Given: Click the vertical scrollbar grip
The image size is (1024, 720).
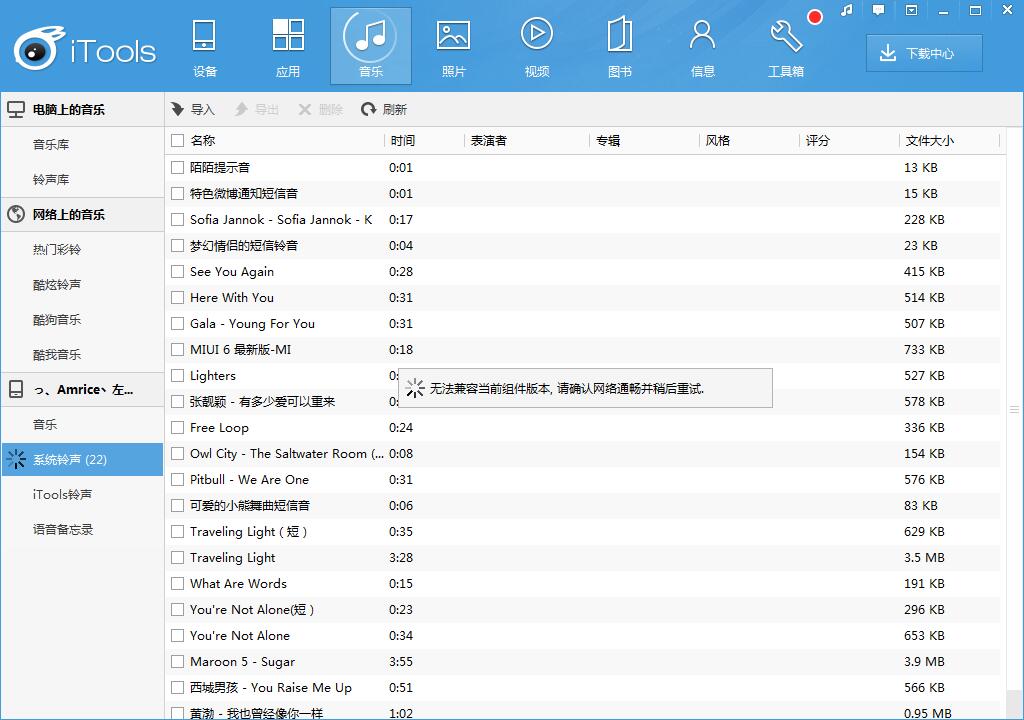Looking at the screenshot, I should point(1014,410).
